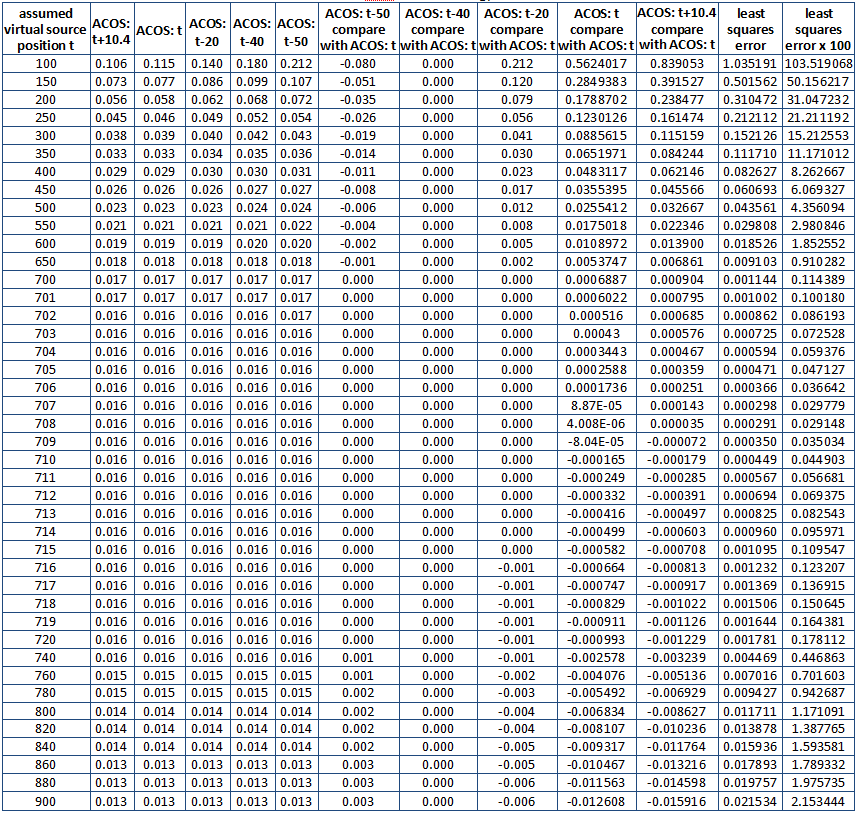Select the cell showing 0.000291
Screen dimensions: 857x813
[750, 423]
